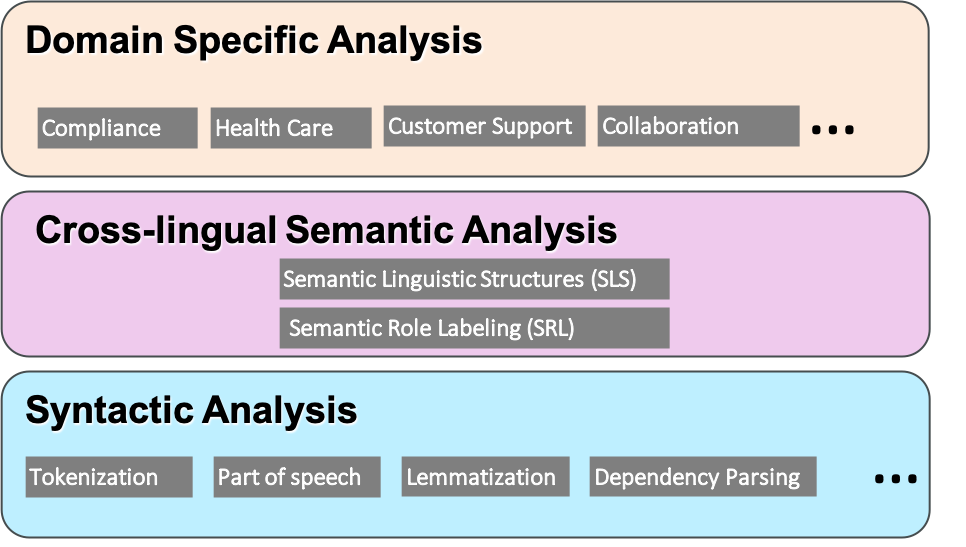Click the Syntactic Analysis heading
The width and height of the screenshot is (966, 547).
pos(191,410)
